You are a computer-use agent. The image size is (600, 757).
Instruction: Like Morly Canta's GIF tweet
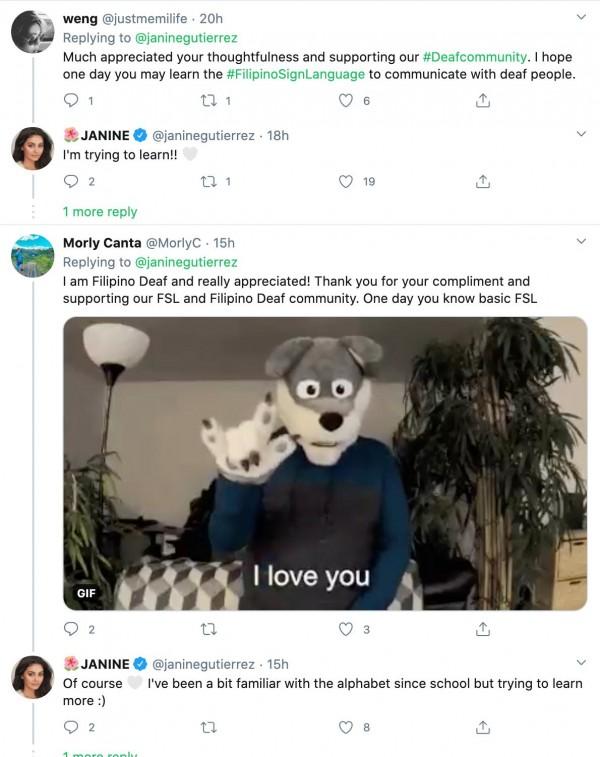(346, 629)
